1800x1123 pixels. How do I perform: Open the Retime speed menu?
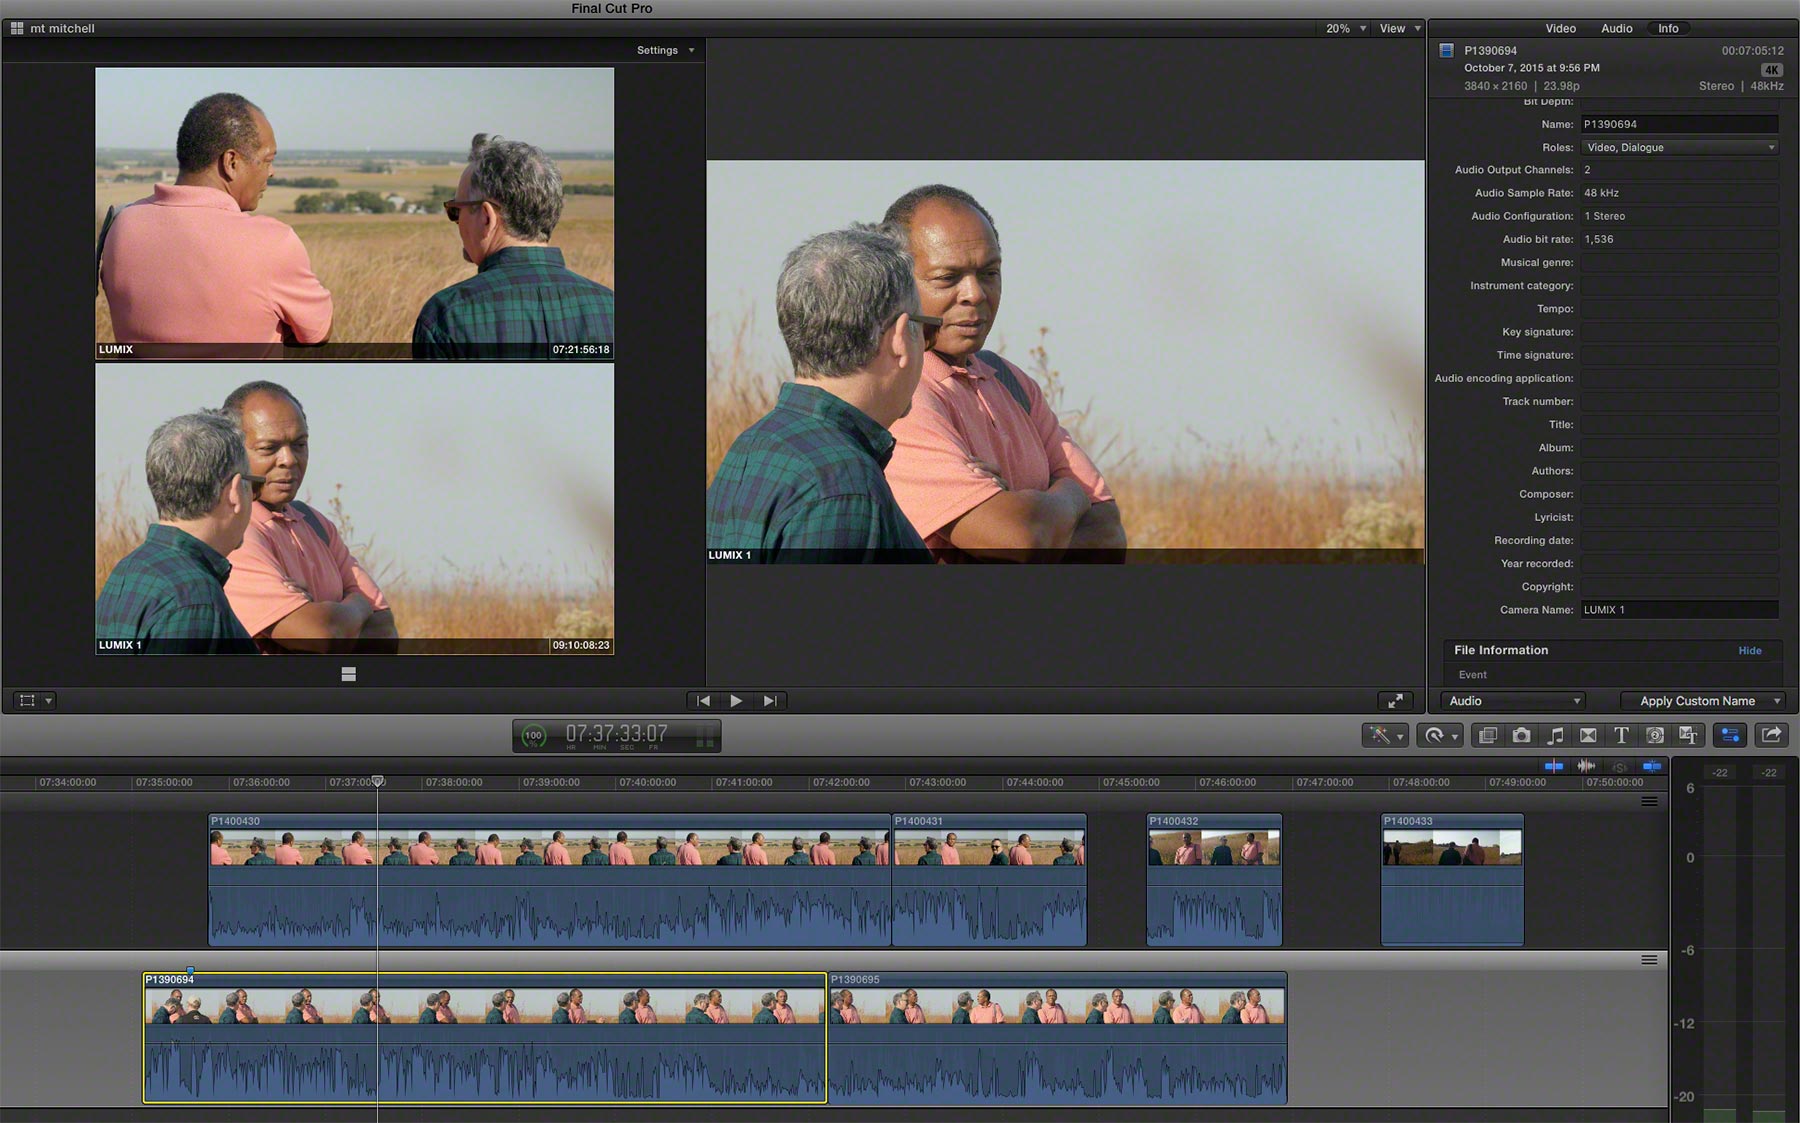1440,736
